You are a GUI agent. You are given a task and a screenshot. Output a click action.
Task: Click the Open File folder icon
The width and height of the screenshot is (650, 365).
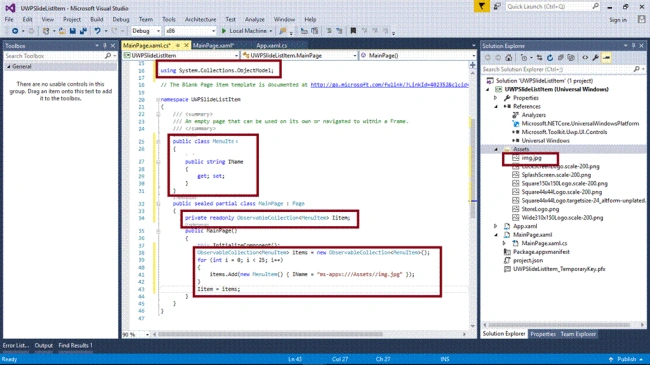click(62, 31)
